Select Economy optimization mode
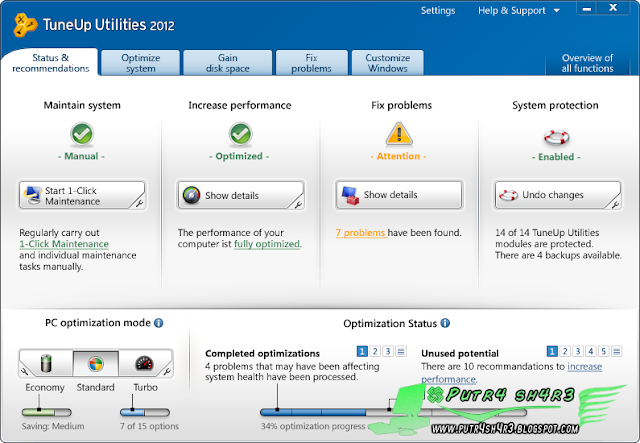Screen dimensions: 640x443 tap(46, 363)
